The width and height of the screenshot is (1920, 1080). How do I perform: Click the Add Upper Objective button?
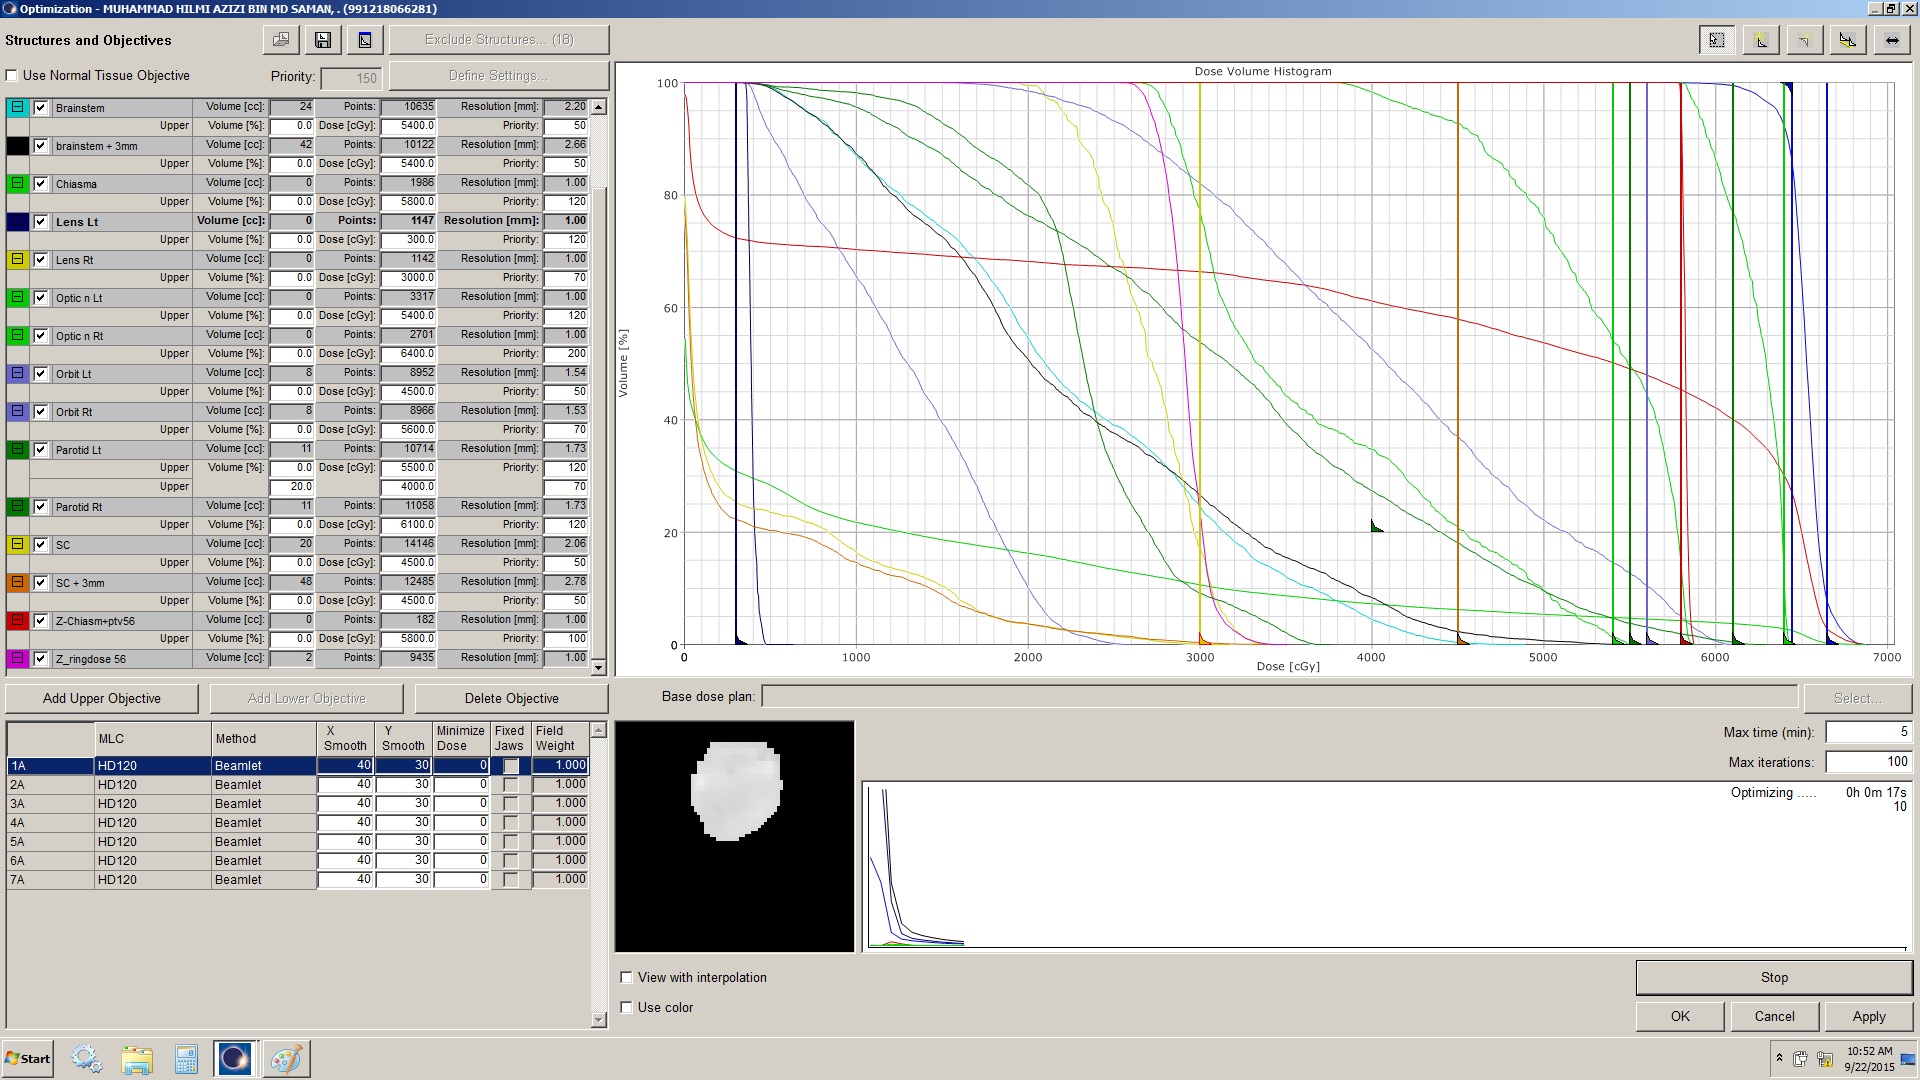click(102, 698)
